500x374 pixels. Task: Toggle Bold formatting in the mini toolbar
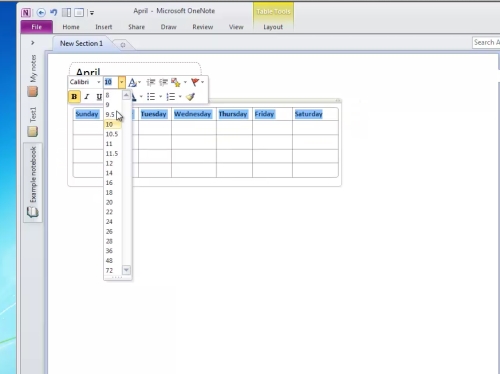[74, 97]
